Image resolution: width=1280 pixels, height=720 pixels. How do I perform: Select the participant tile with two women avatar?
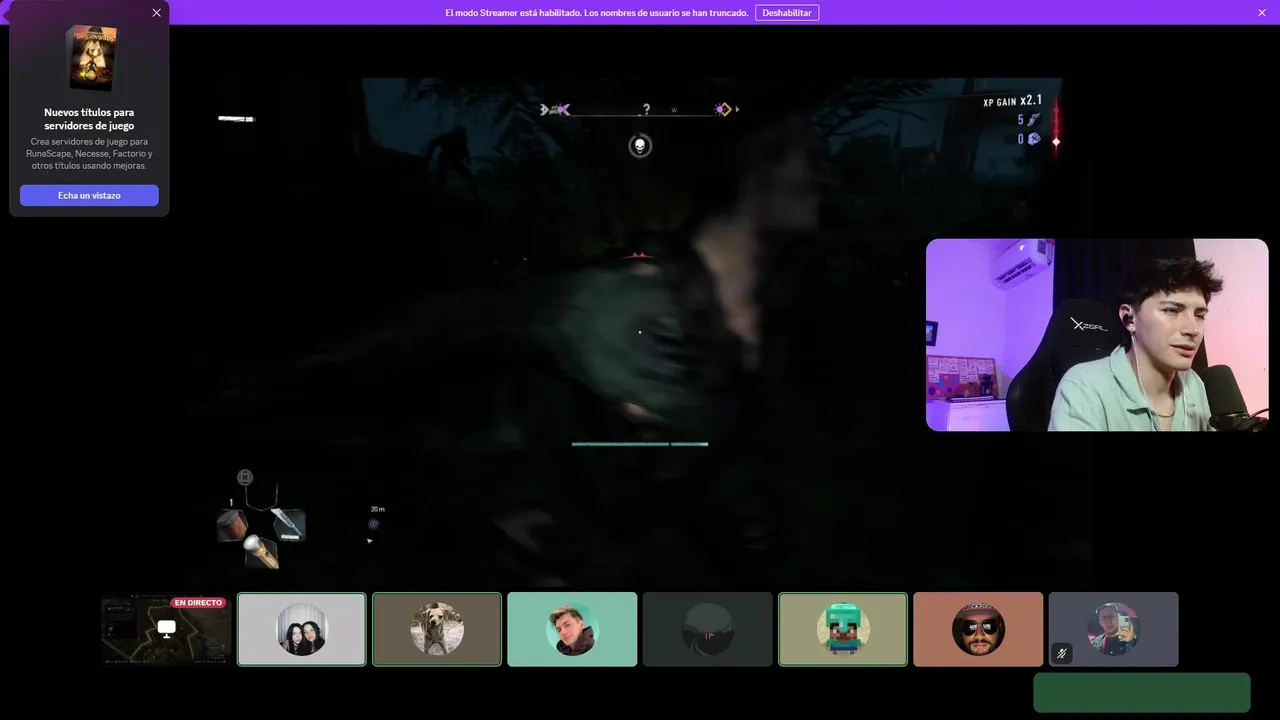coord(302,629)
